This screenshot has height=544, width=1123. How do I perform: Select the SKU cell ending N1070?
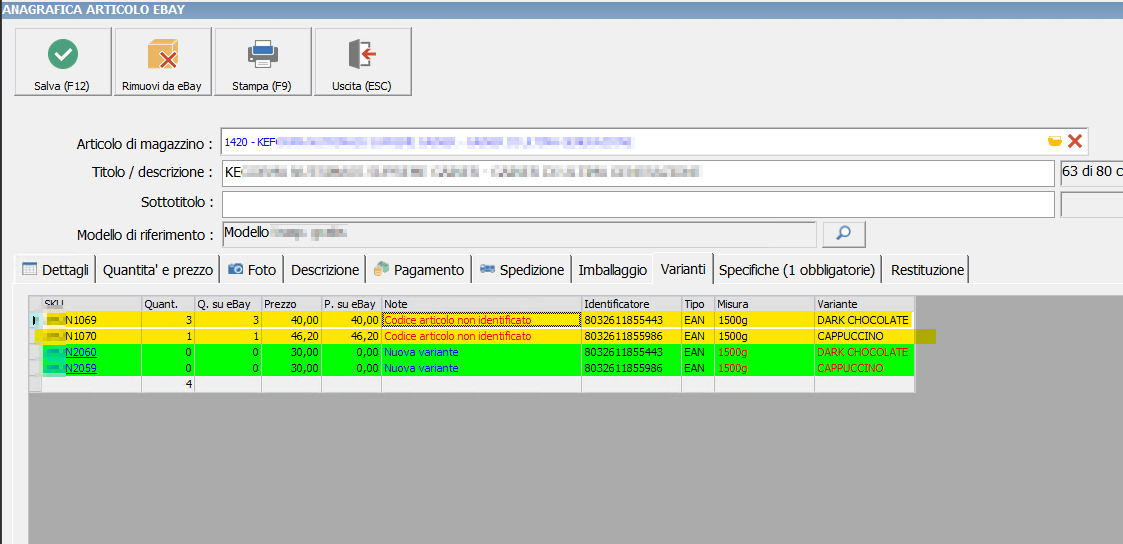click(x=92, y=336)
